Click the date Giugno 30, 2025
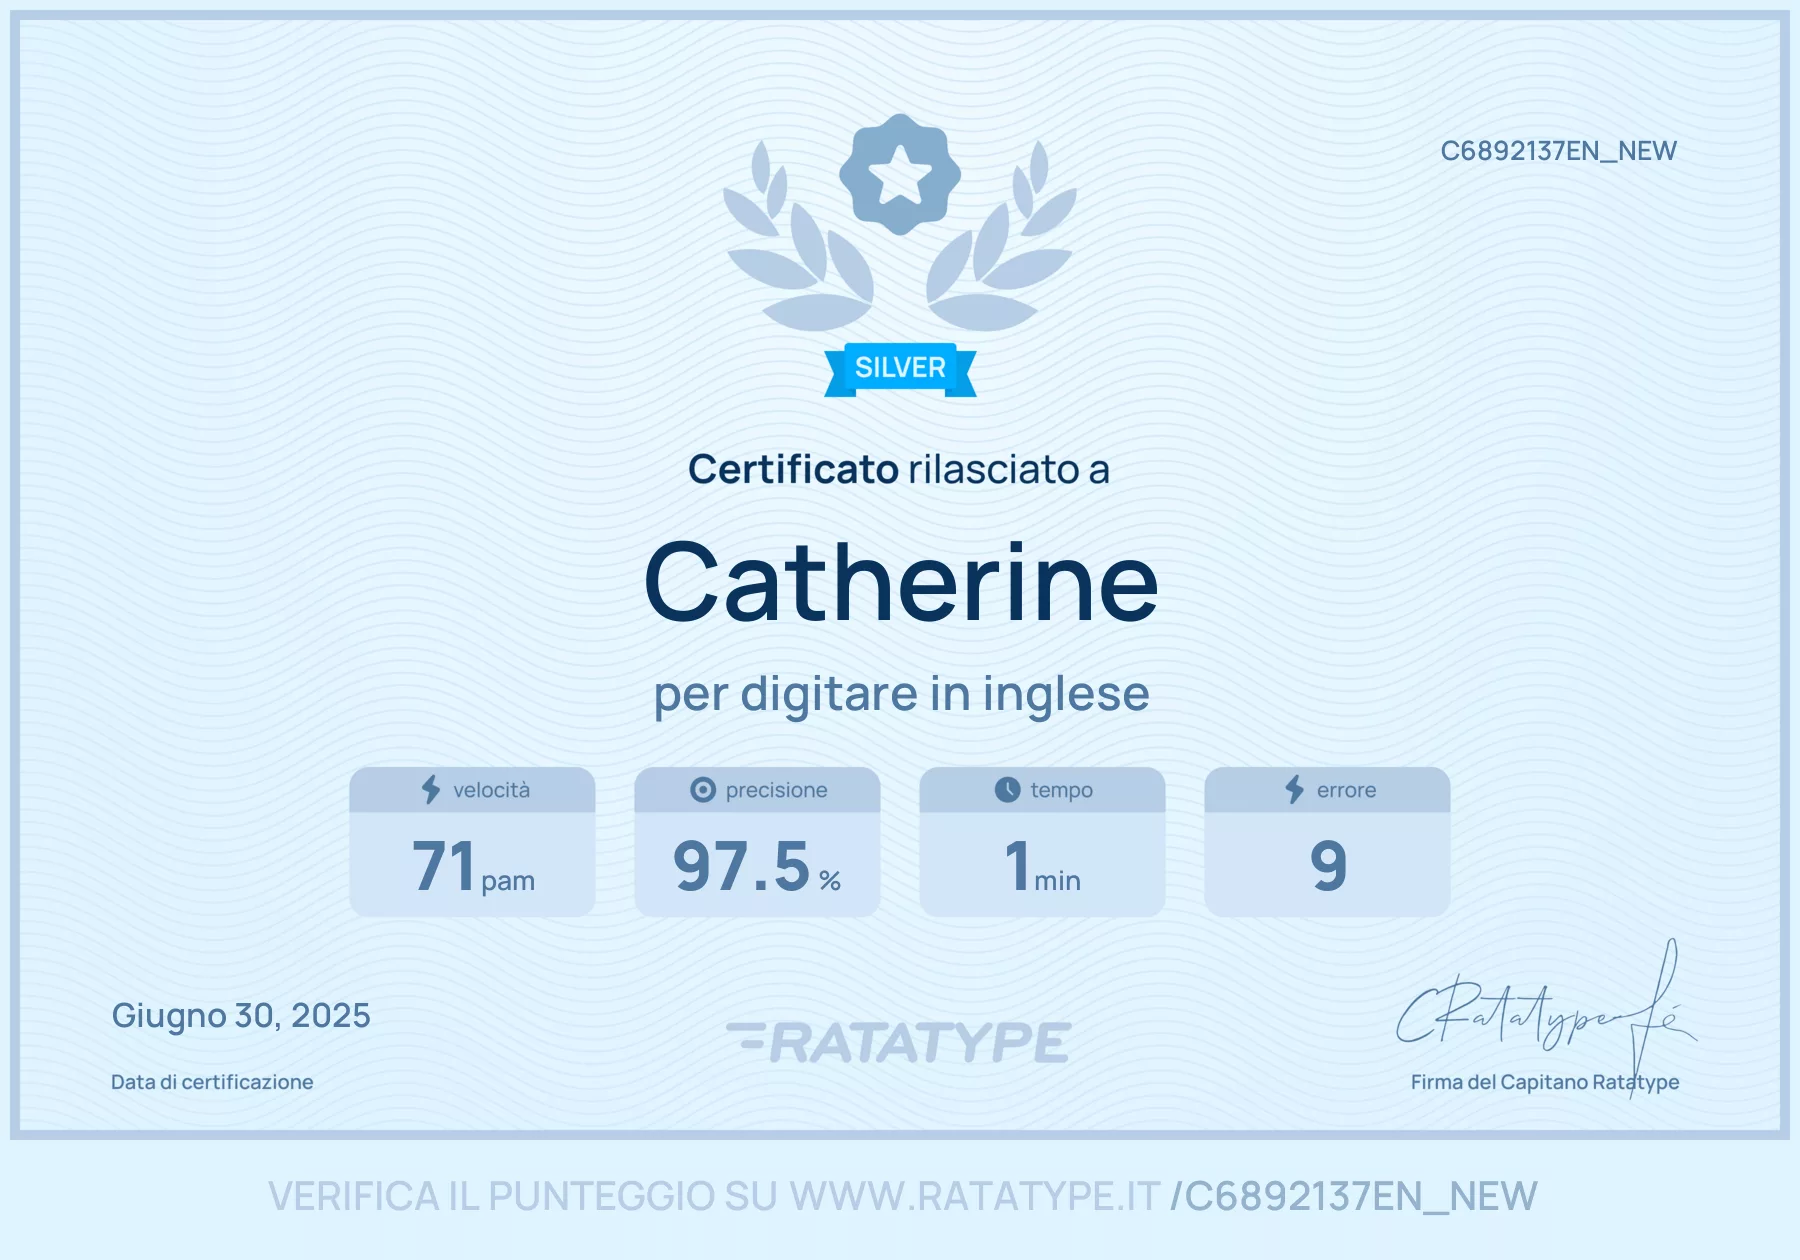The image size is (1800, 1260). (241, 1016)
